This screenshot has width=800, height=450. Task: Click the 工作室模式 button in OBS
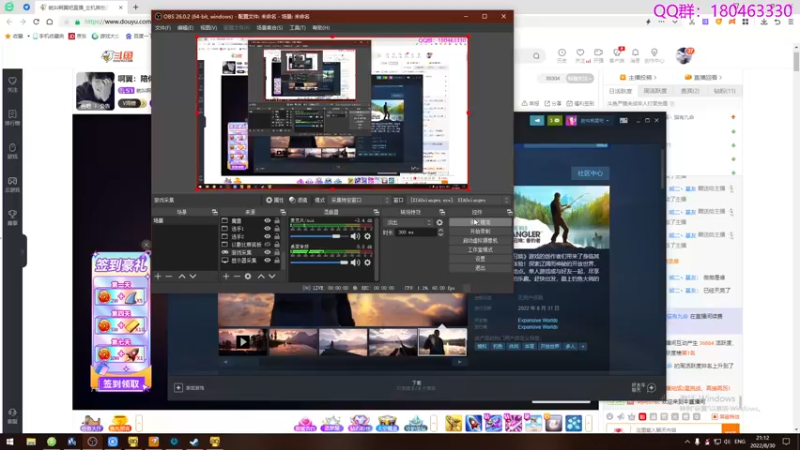(x=480, y=250)
